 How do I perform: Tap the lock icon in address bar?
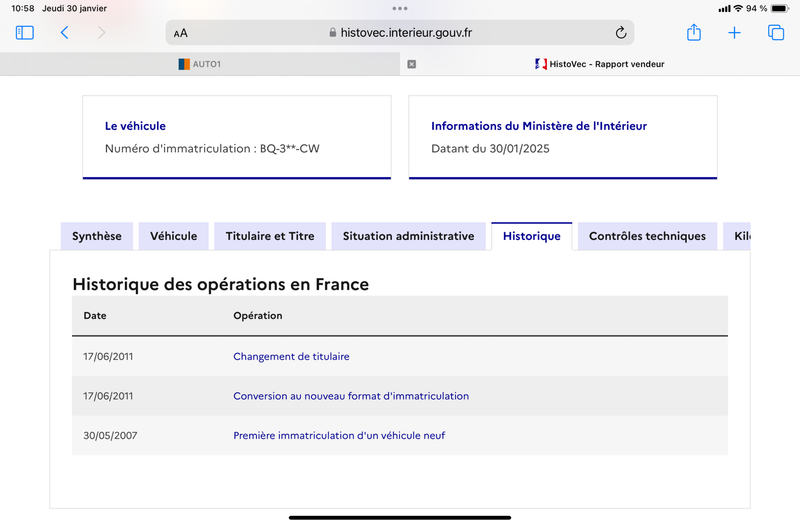pos(333,33)
